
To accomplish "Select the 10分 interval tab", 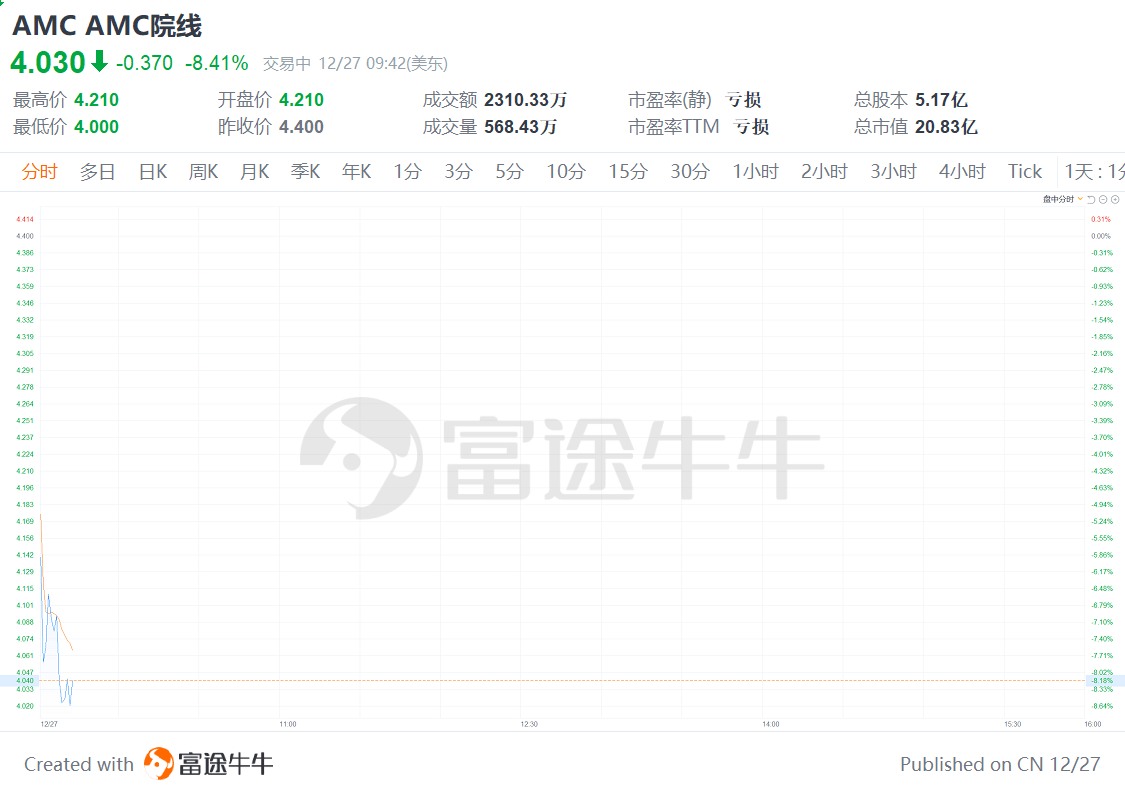I will point(566,172).
